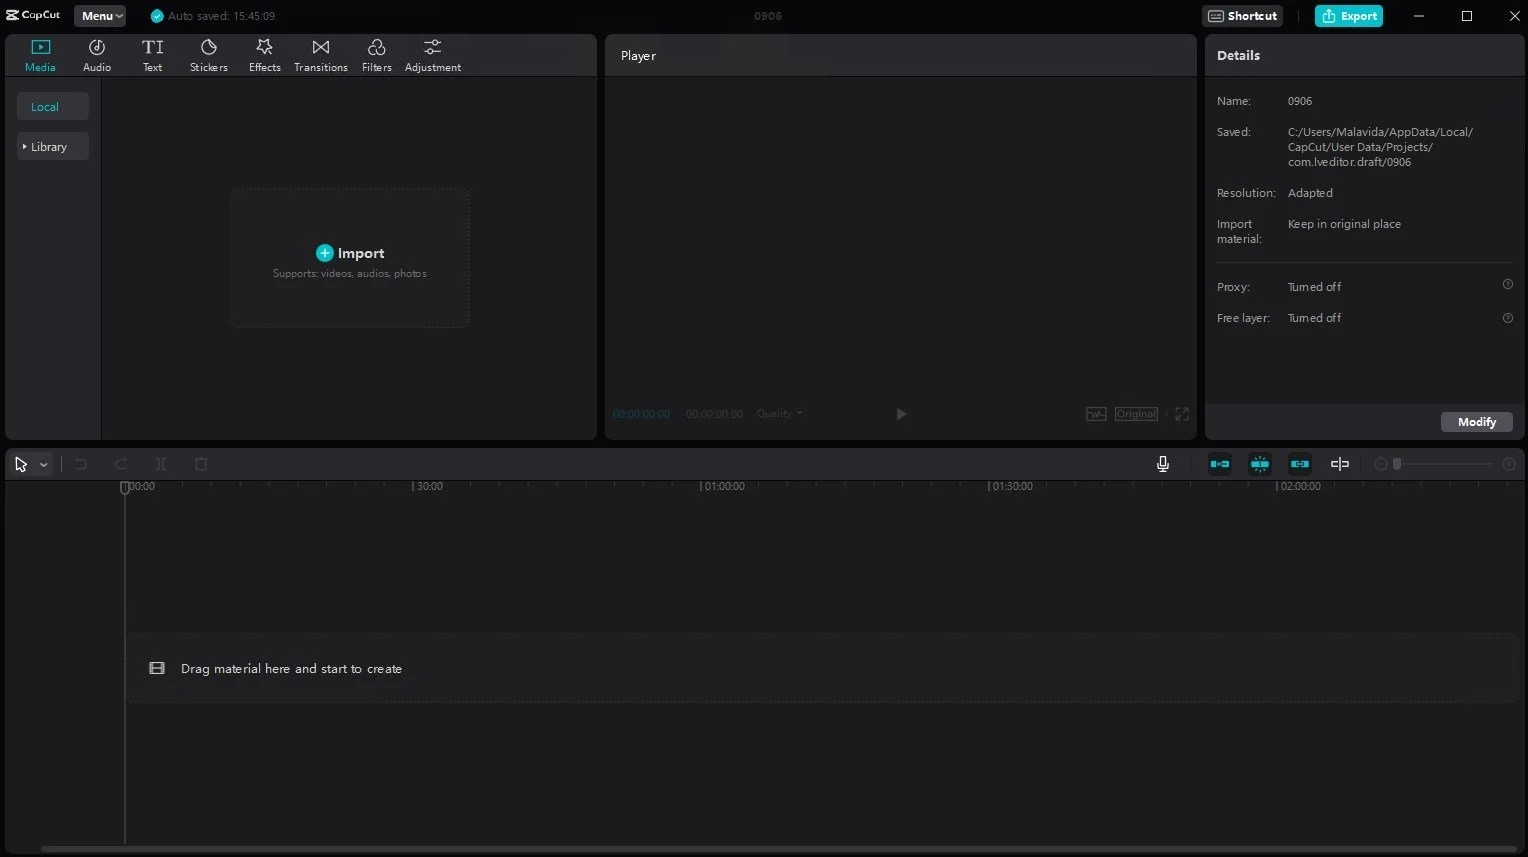The width and height of the screenshot is (1528, 857).
Task: Open the Effects panel
Action: 264,55
